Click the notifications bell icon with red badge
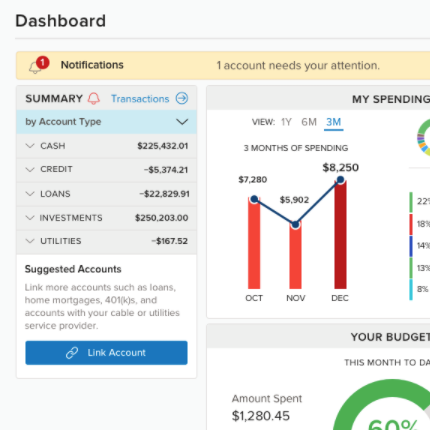The image size is (430, 430). [39, 65]
